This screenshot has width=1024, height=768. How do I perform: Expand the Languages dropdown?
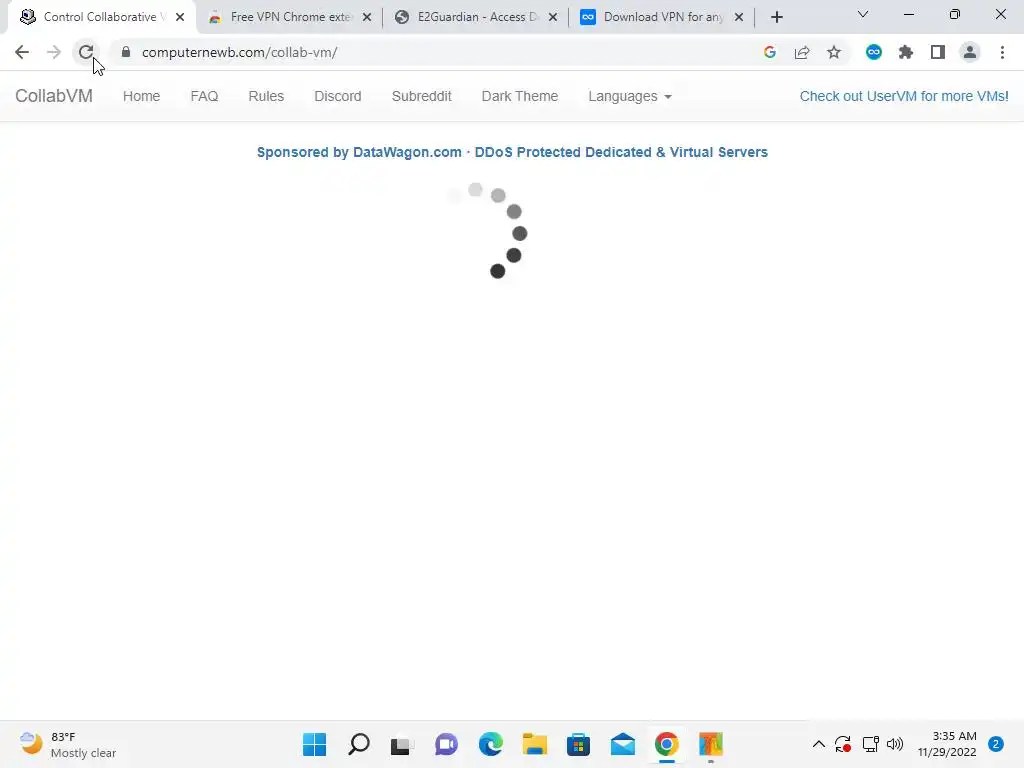(630, 96)
